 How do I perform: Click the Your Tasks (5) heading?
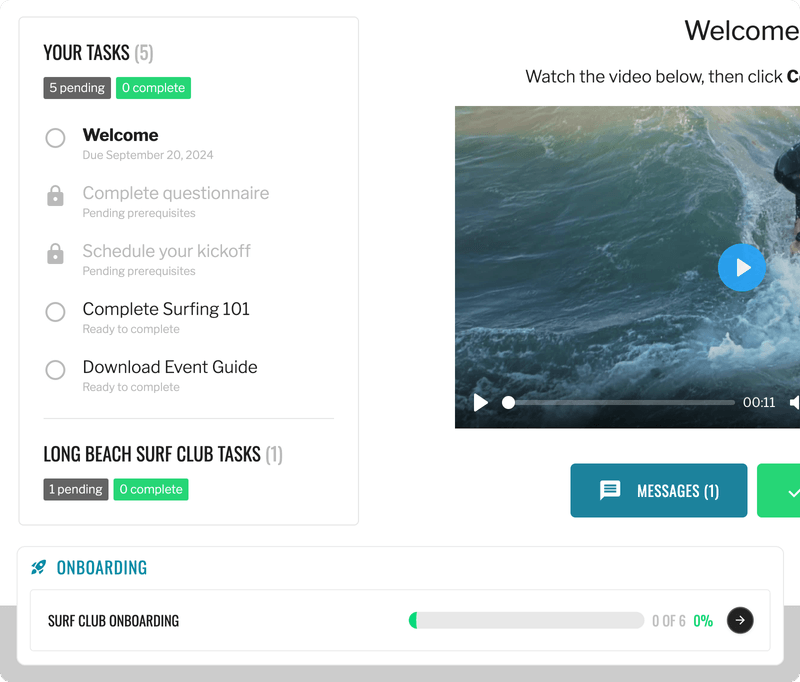tap(98, 53)
